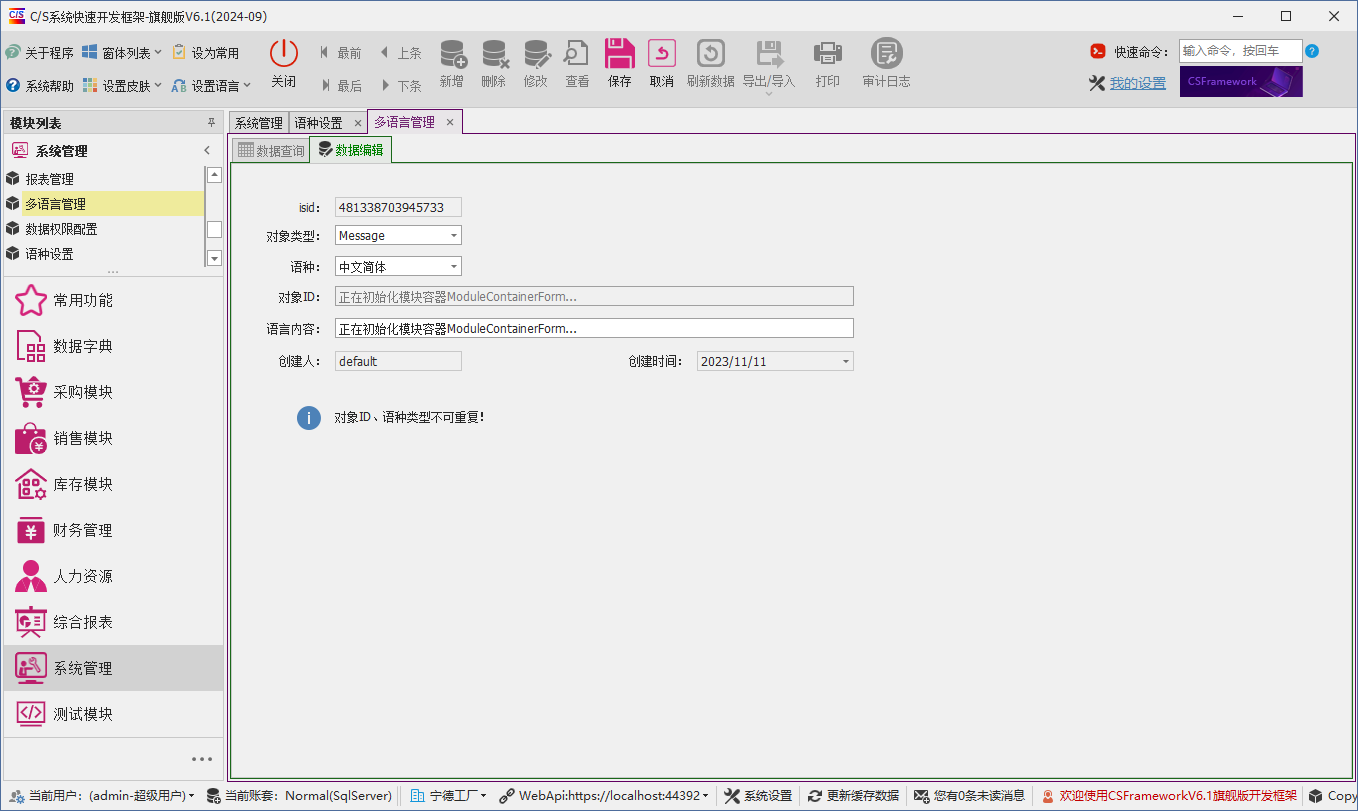The width and height of the screenshot is (1358, 811).
Task: Click the 打印 printer icon
Action: (x=828, y=54)
